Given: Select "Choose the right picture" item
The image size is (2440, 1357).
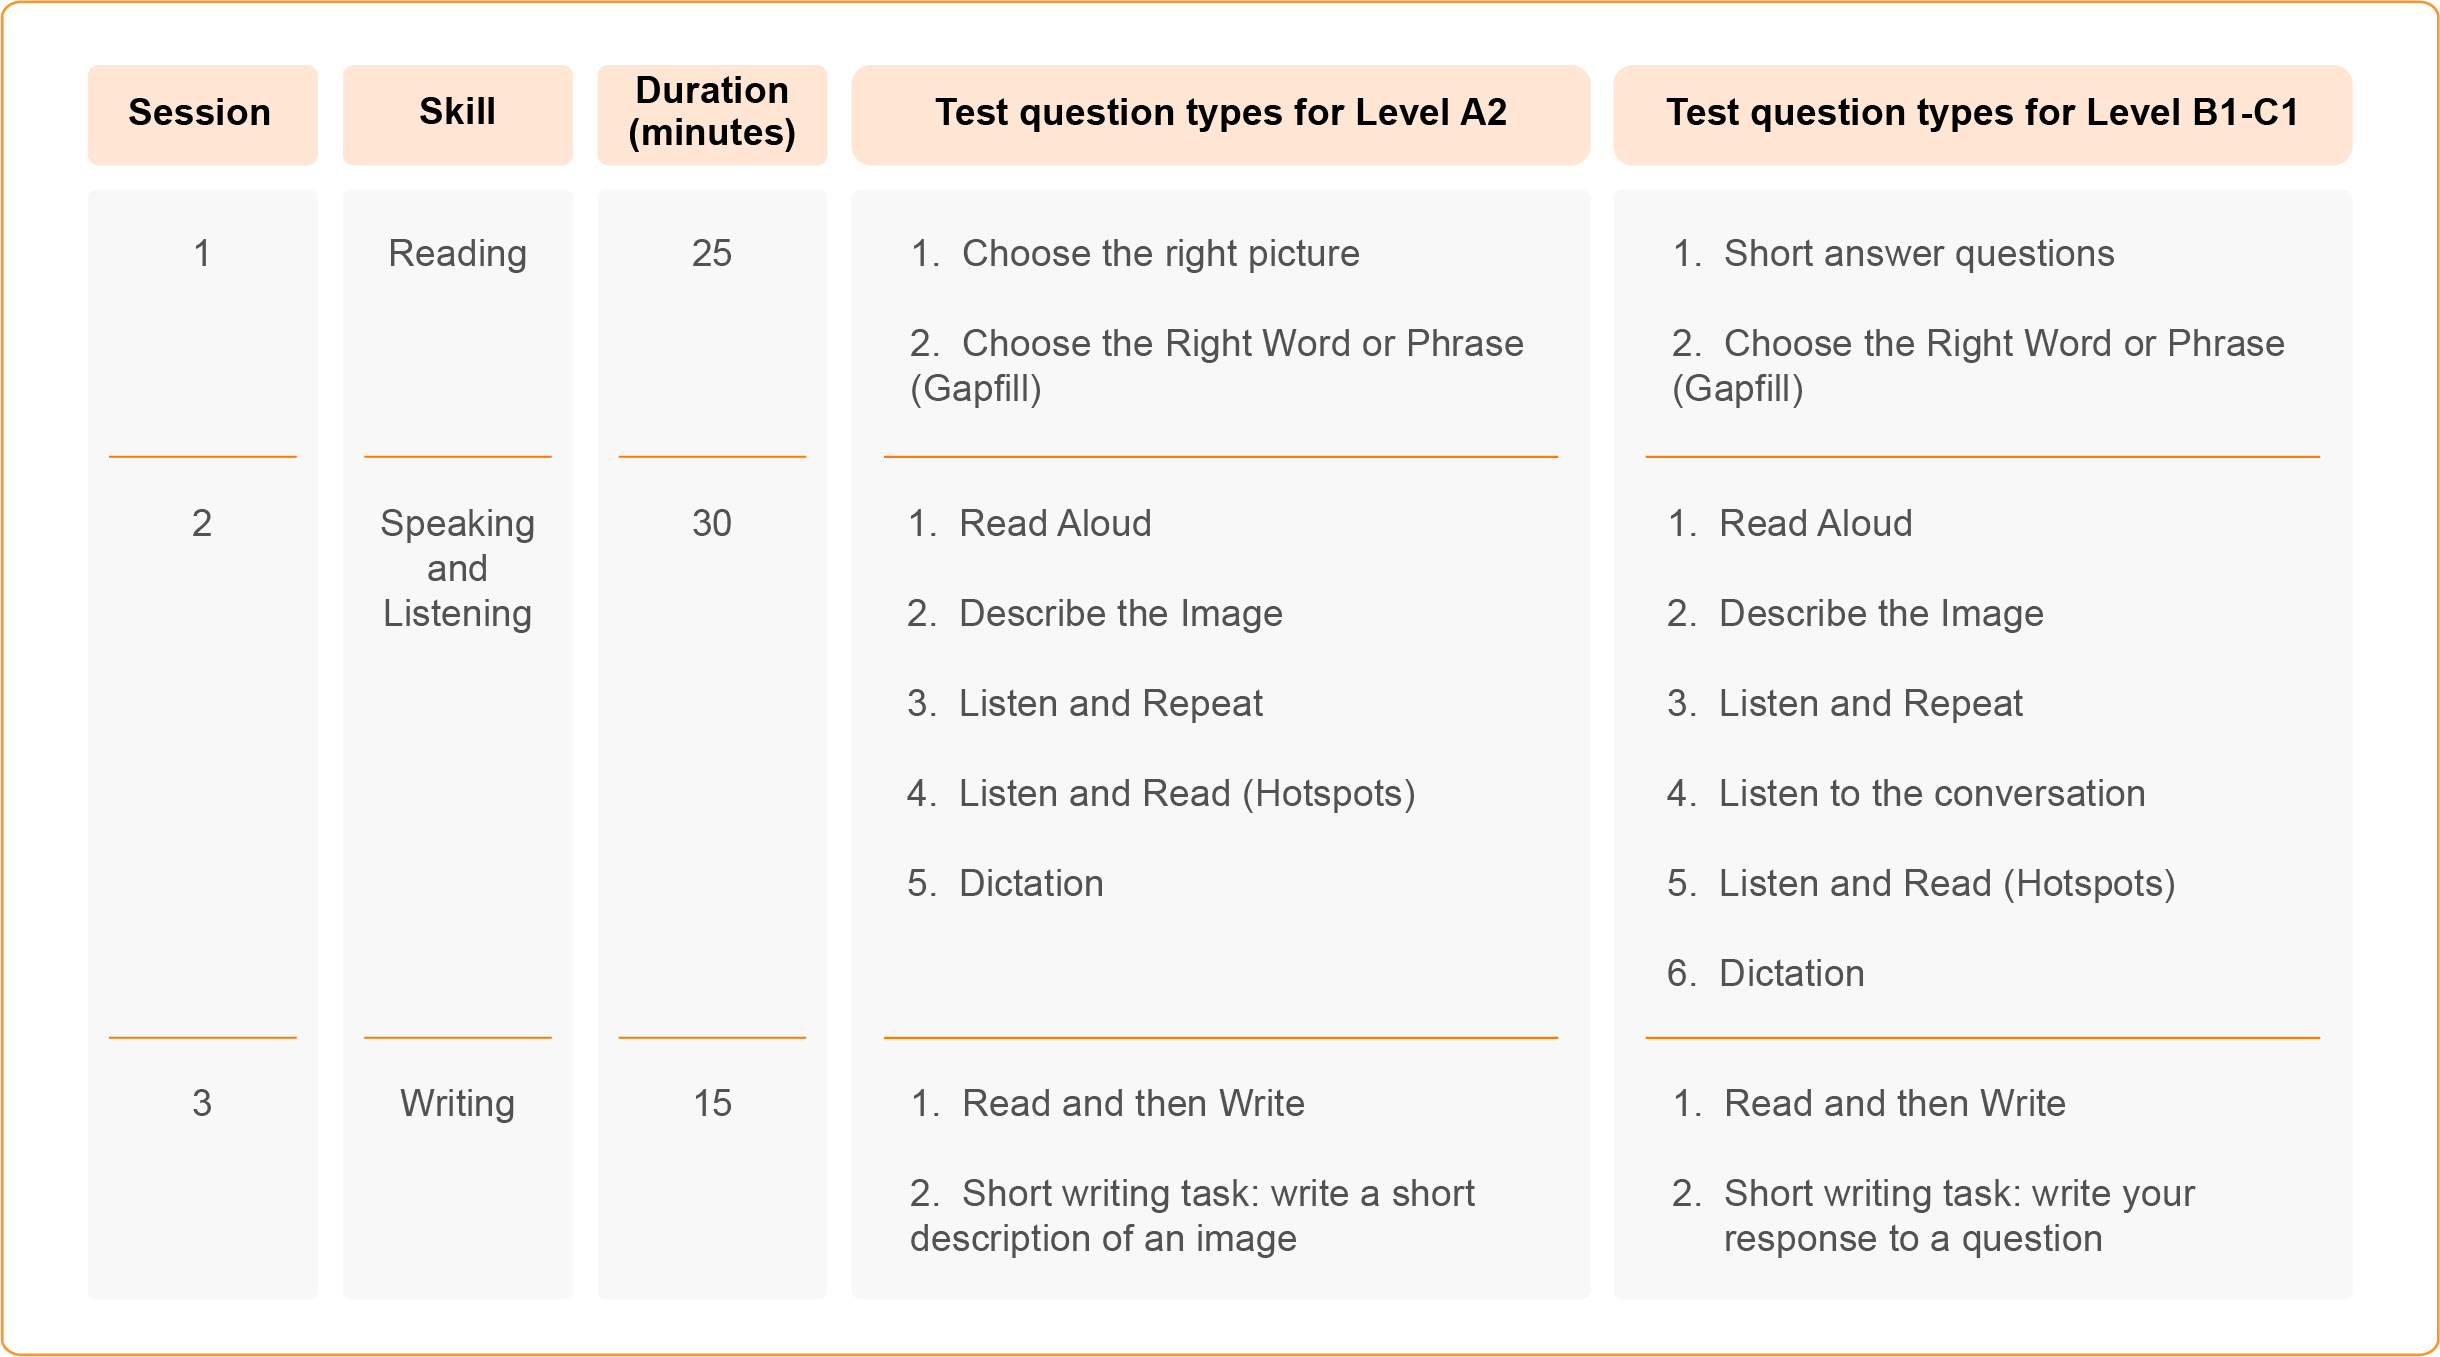Looking at the screenshot, I should click(x=1160, y=254).
